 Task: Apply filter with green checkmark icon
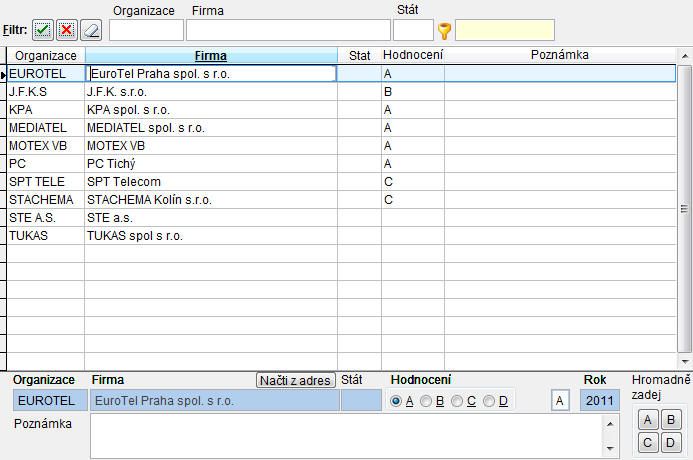[x=43, y=30]
